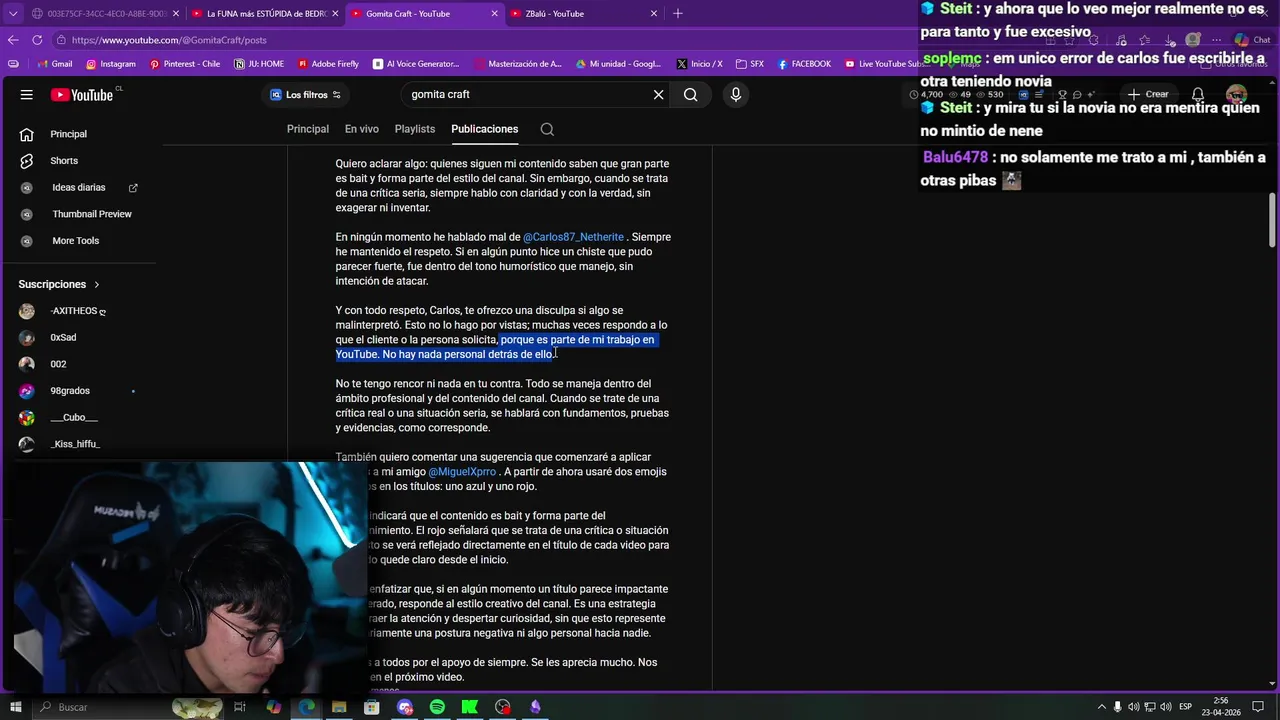The image size is (1280, 720).
Task: Show hidden system tray icons
Action: (1102, 707)
